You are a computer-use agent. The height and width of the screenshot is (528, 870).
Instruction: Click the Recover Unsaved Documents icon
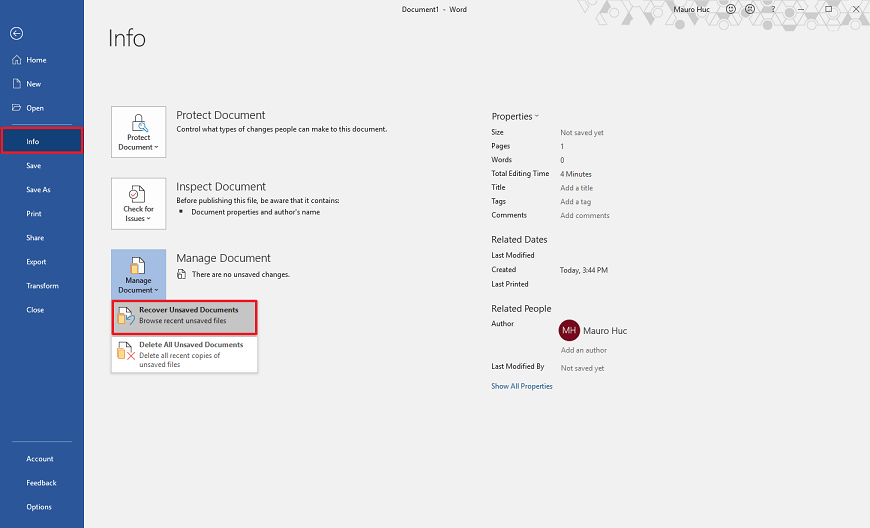pyautogui.click(x=125, y=316)
